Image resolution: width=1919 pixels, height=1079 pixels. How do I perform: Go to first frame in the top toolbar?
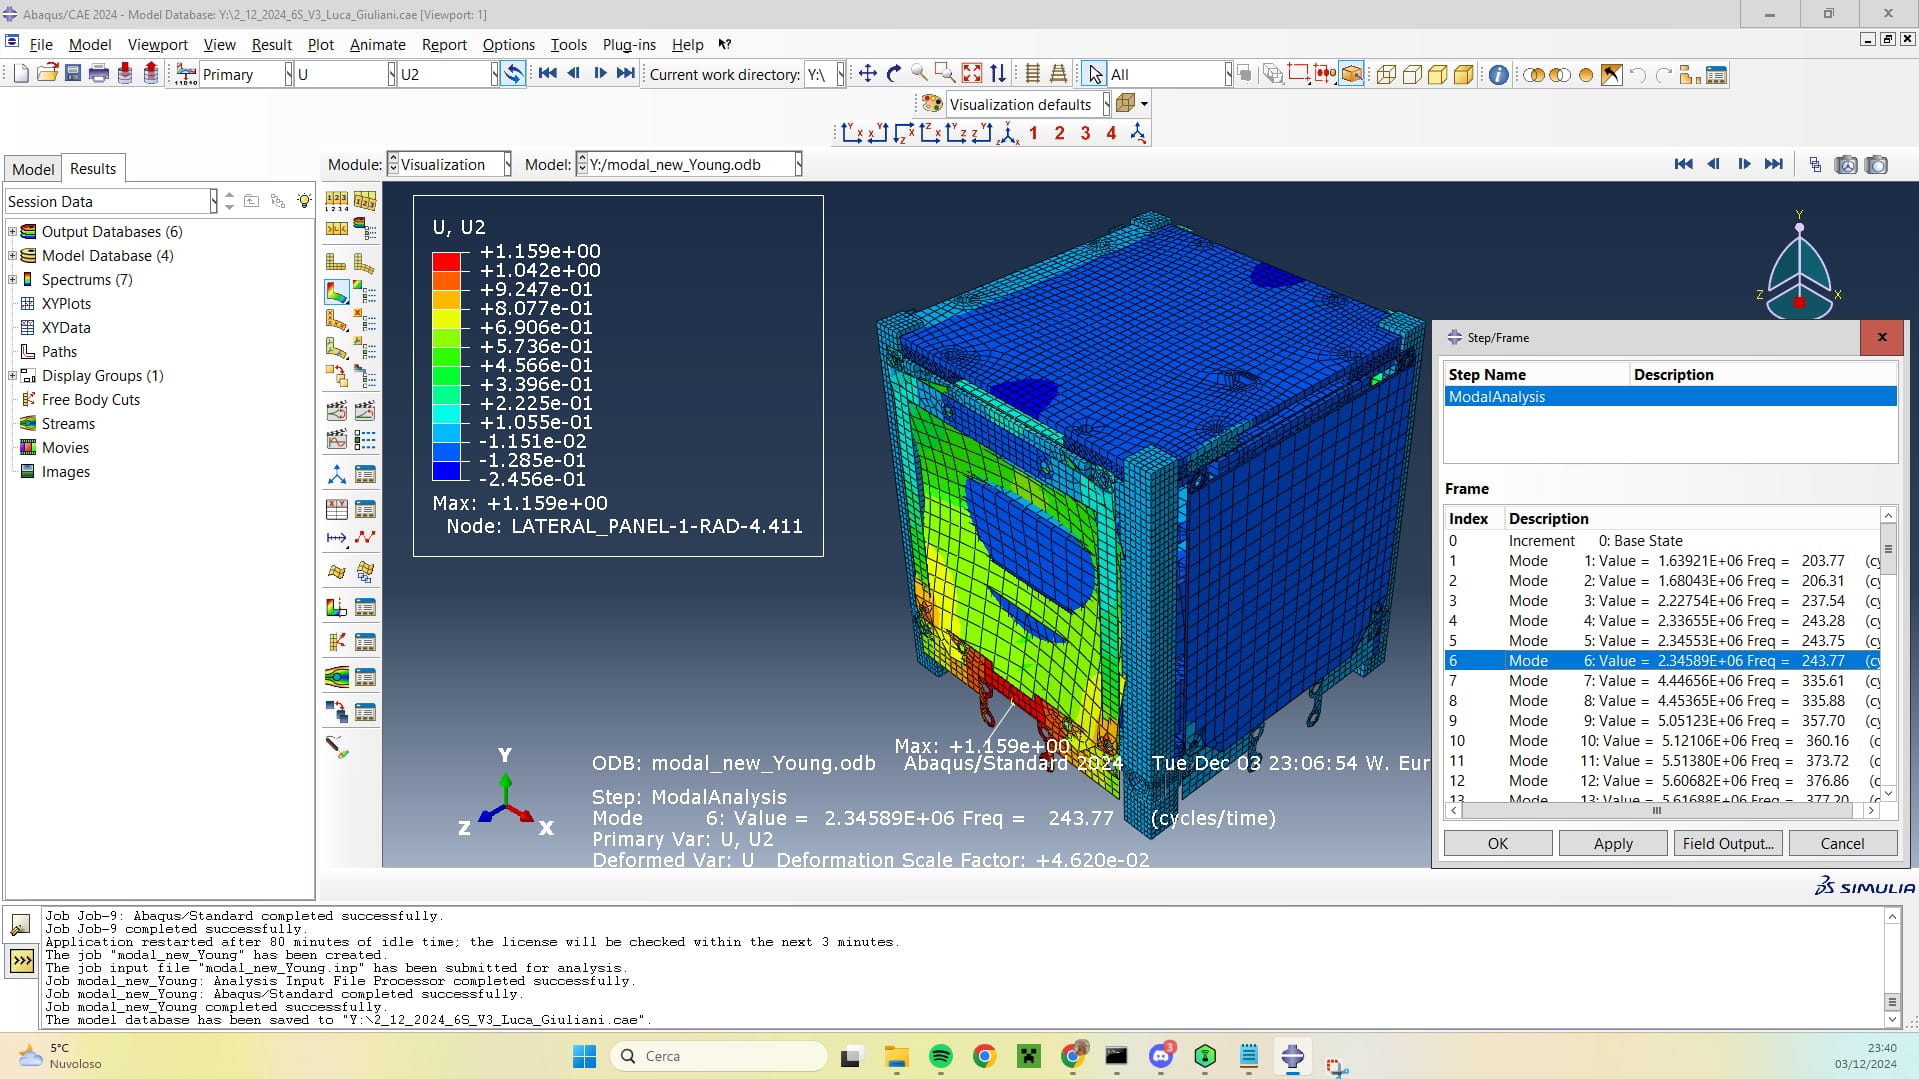547,73
